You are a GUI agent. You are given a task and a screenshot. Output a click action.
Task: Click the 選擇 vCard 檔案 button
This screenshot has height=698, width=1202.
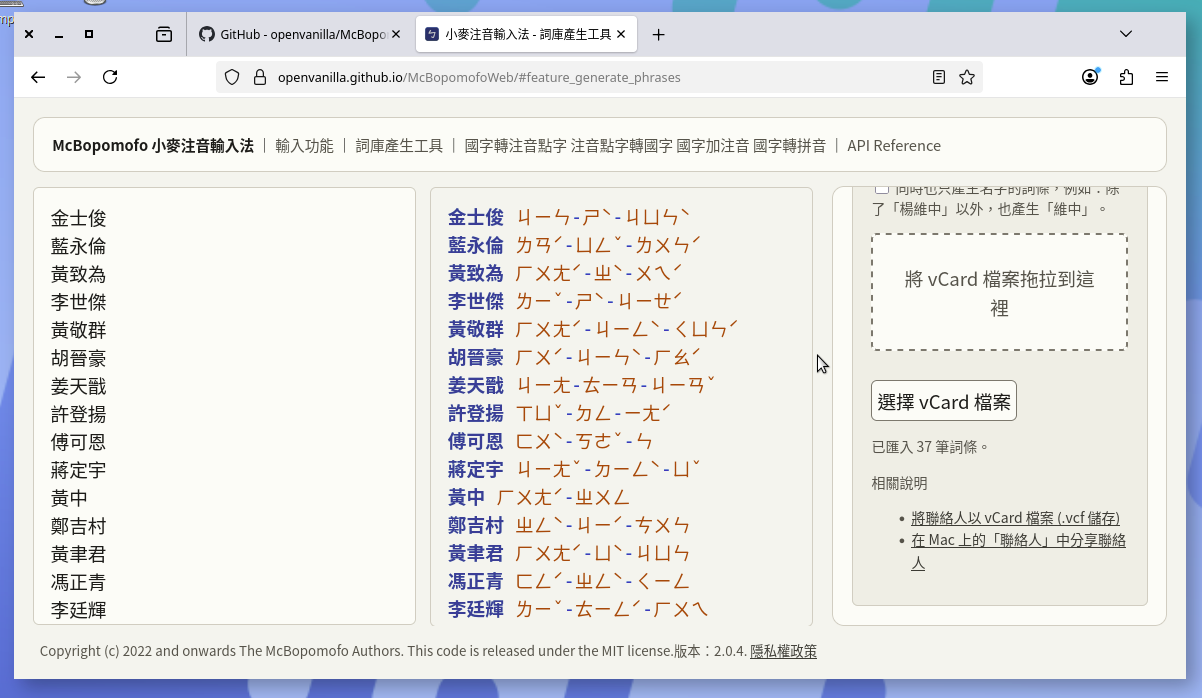[x=944, y=401]
